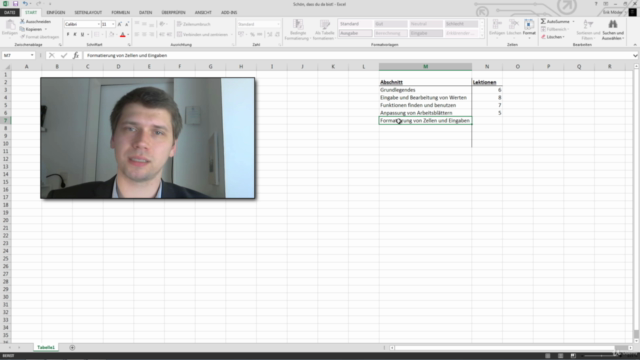Click the Ausschneiden (cut) scissors icon
This screenshot has height=360, width=640.
(22, 21)
